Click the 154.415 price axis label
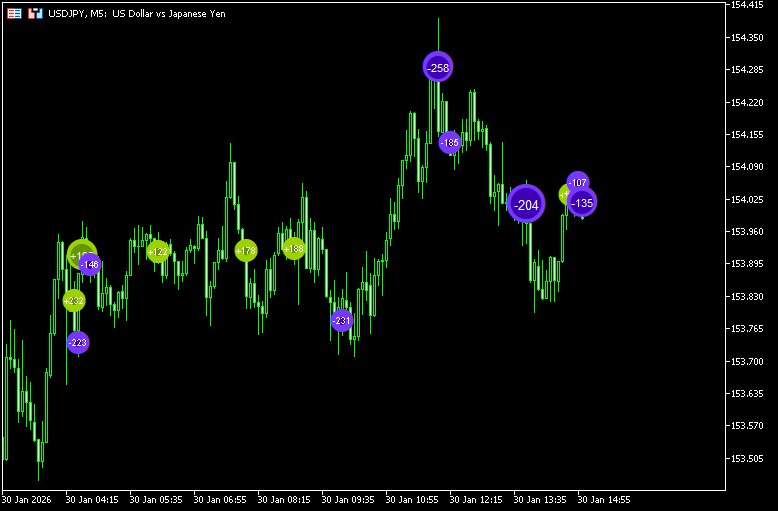This screenshot has height=511, width=778. (748, 5)
